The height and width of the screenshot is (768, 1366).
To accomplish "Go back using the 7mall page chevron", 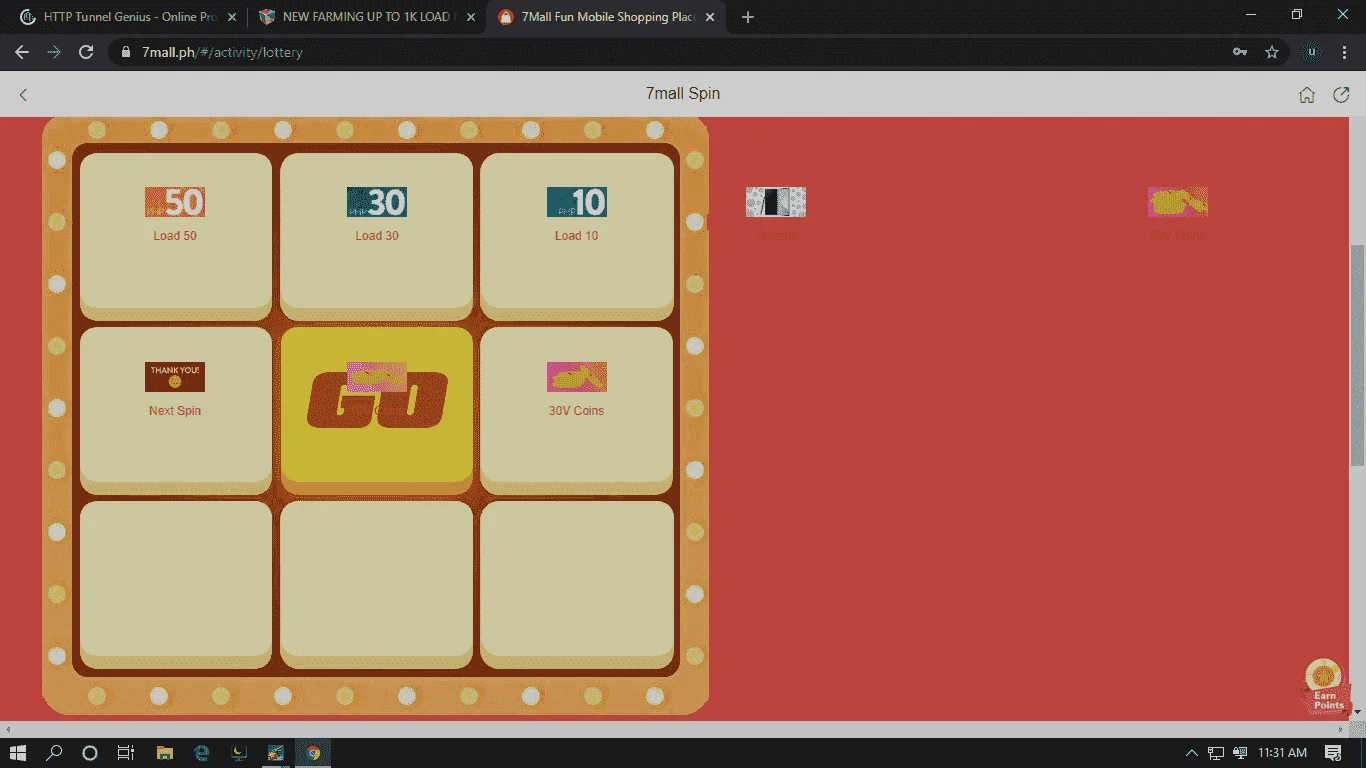I will click(24, 94).
